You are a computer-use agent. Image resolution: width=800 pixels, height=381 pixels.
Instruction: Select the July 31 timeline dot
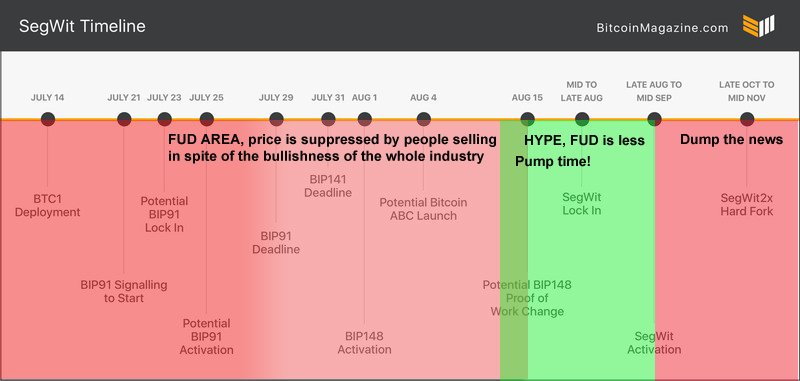point(328,119)
